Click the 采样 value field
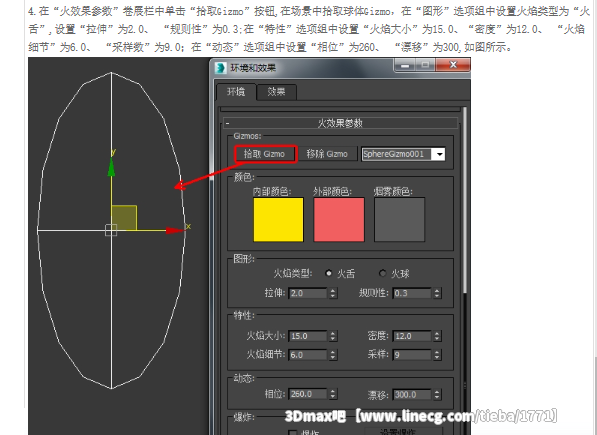The image size is (597, 435). click(x=412, y=355)
